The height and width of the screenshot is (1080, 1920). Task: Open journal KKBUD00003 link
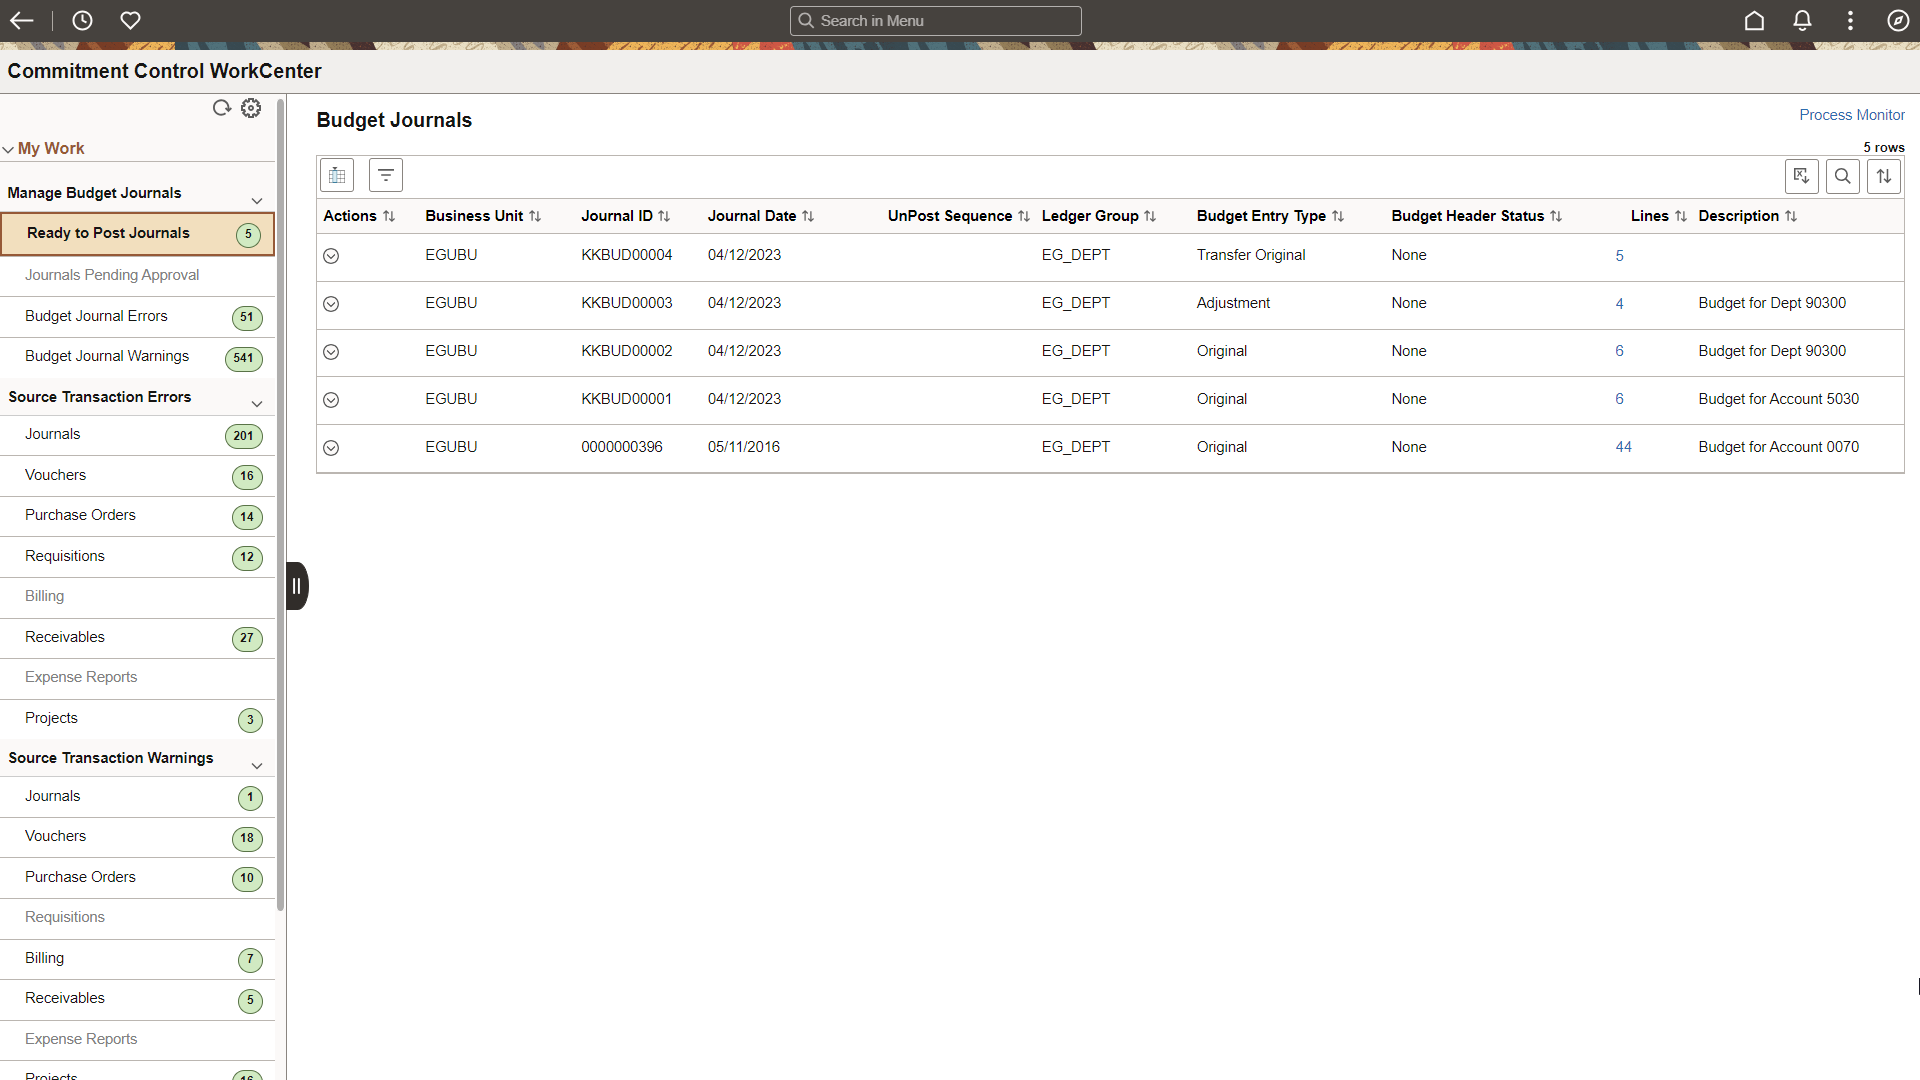[626, 302]
